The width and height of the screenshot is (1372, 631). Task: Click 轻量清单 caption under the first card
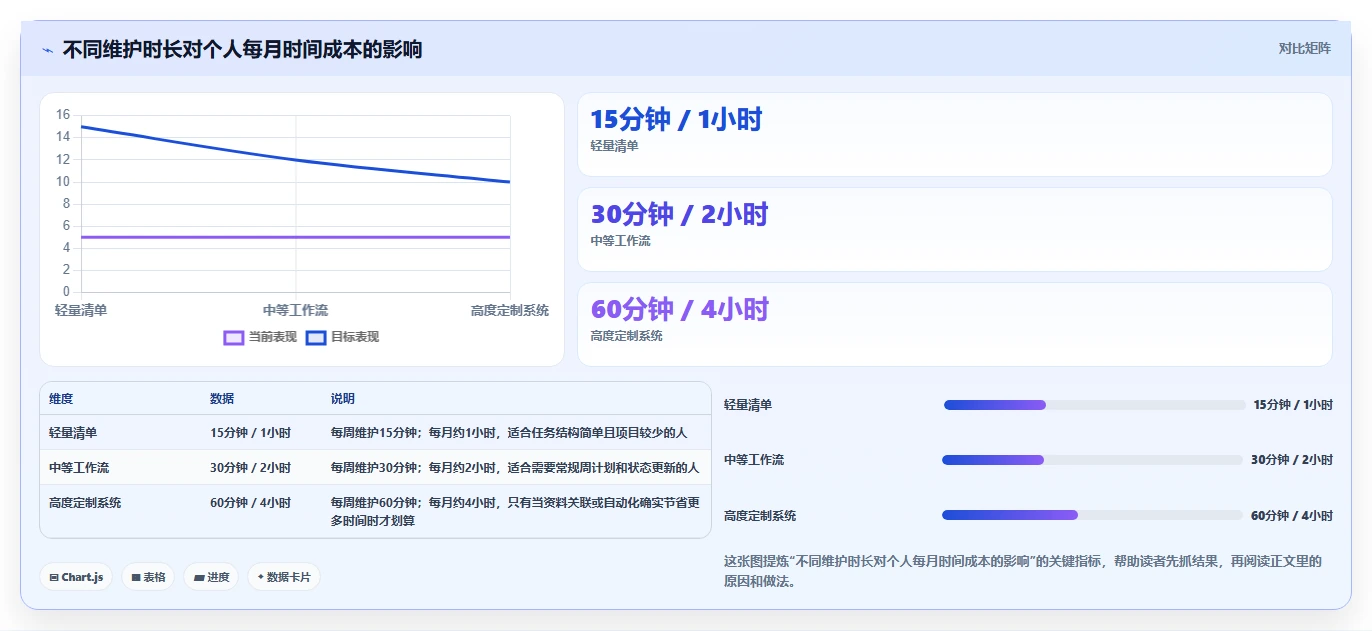614,146
